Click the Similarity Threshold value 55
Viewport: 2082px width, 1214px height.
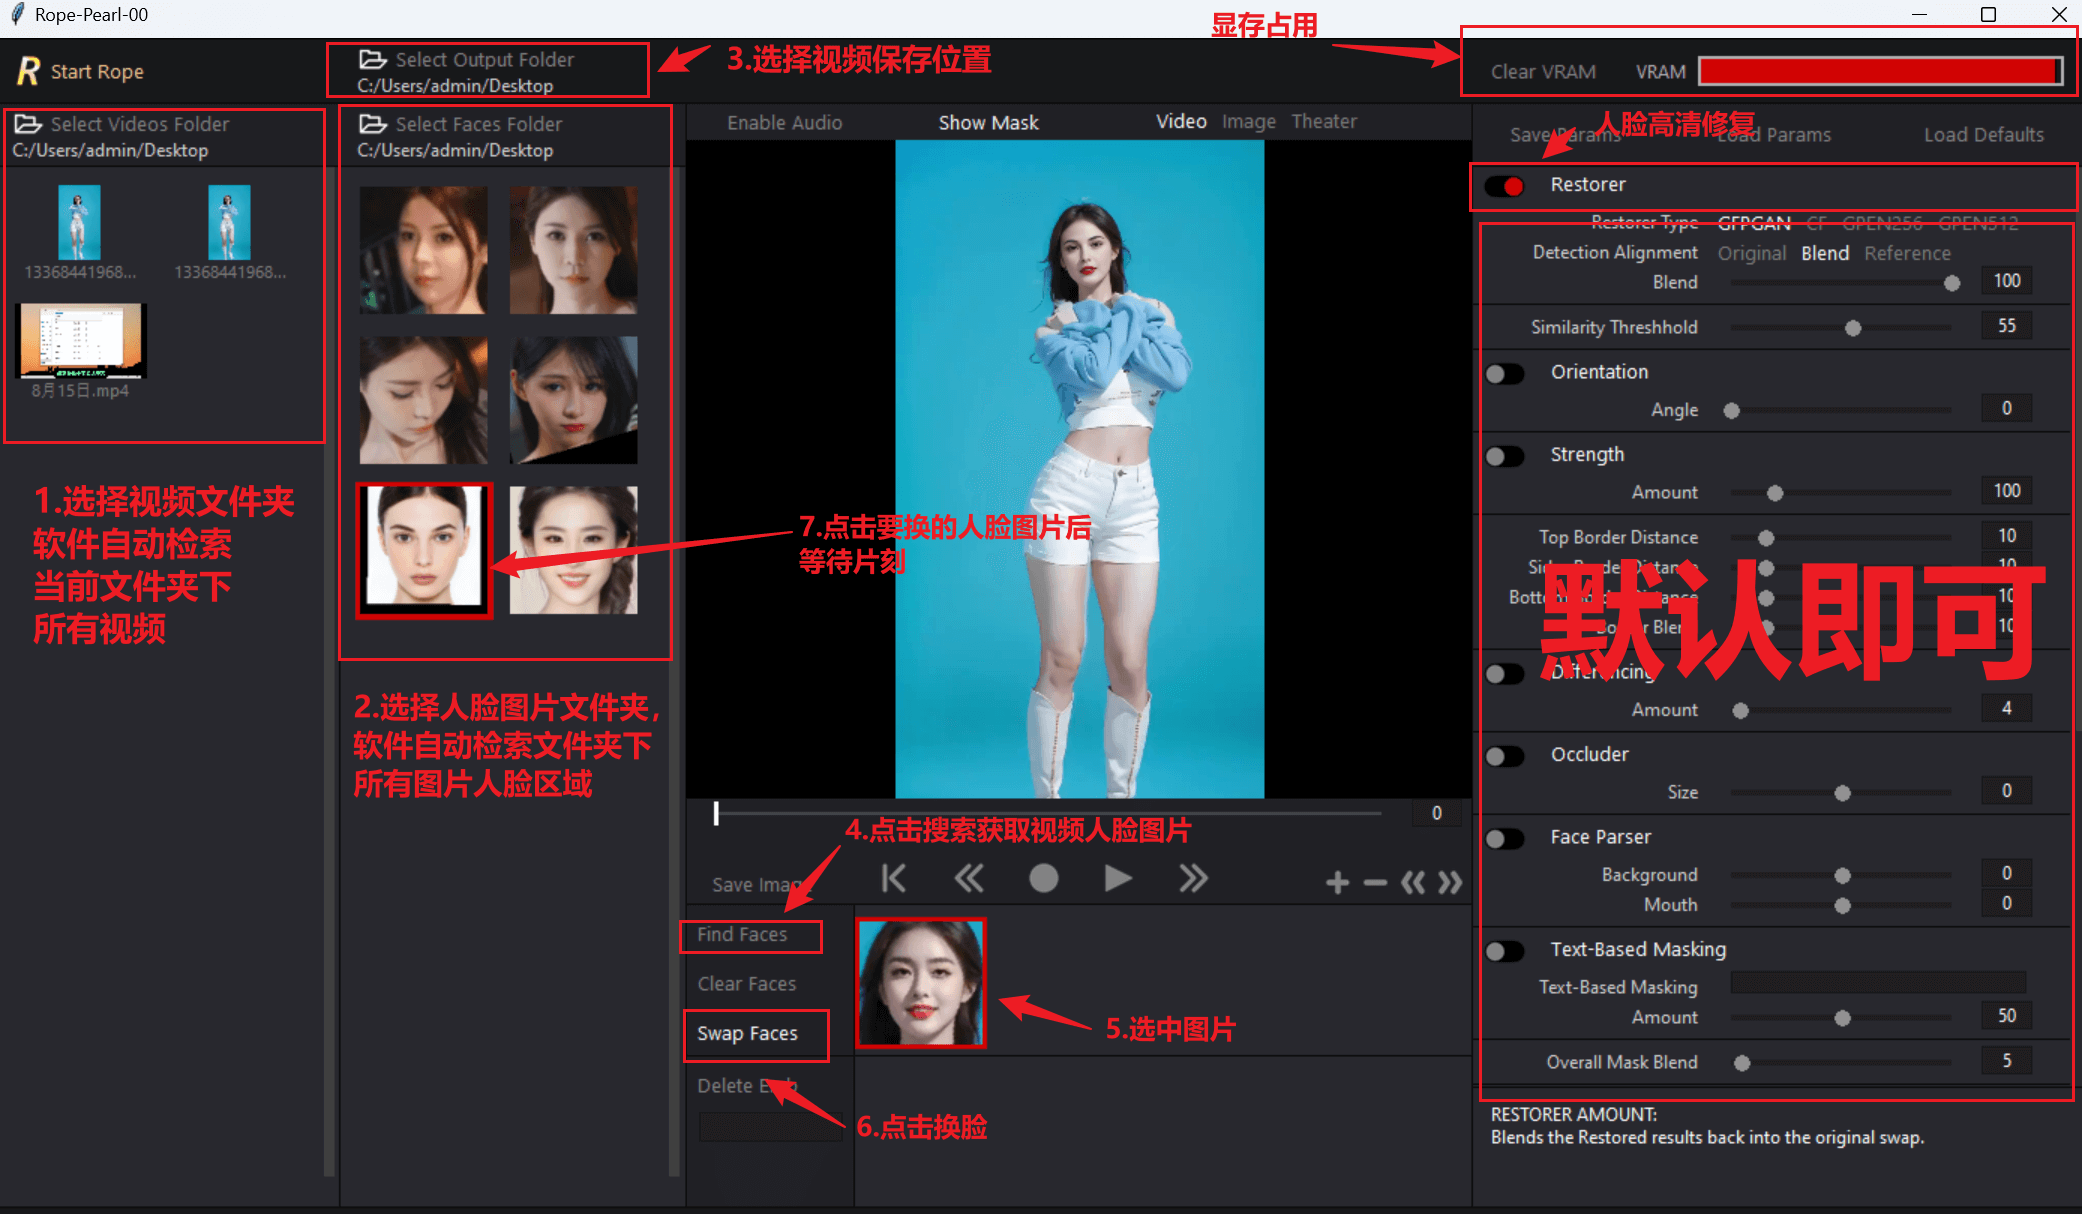coord(2006,326)
